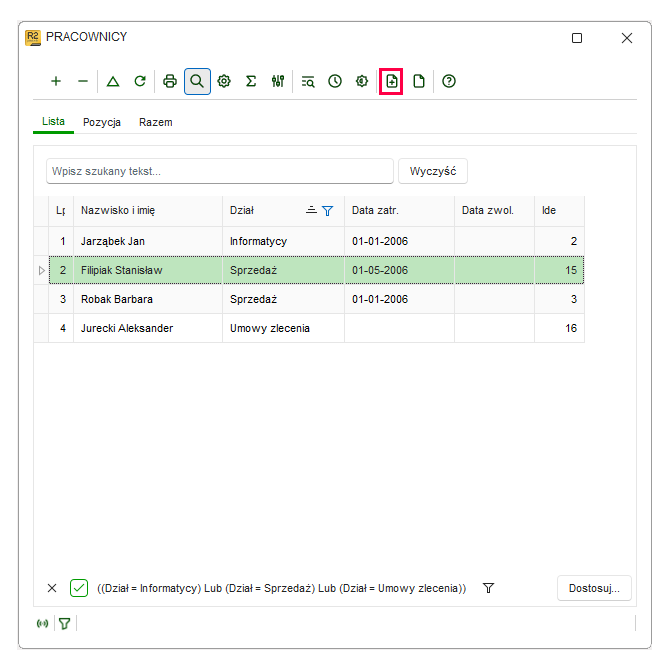Open the Dostosuj... filter customization
This screenshot has width=668, height=672.
[594, 588]
